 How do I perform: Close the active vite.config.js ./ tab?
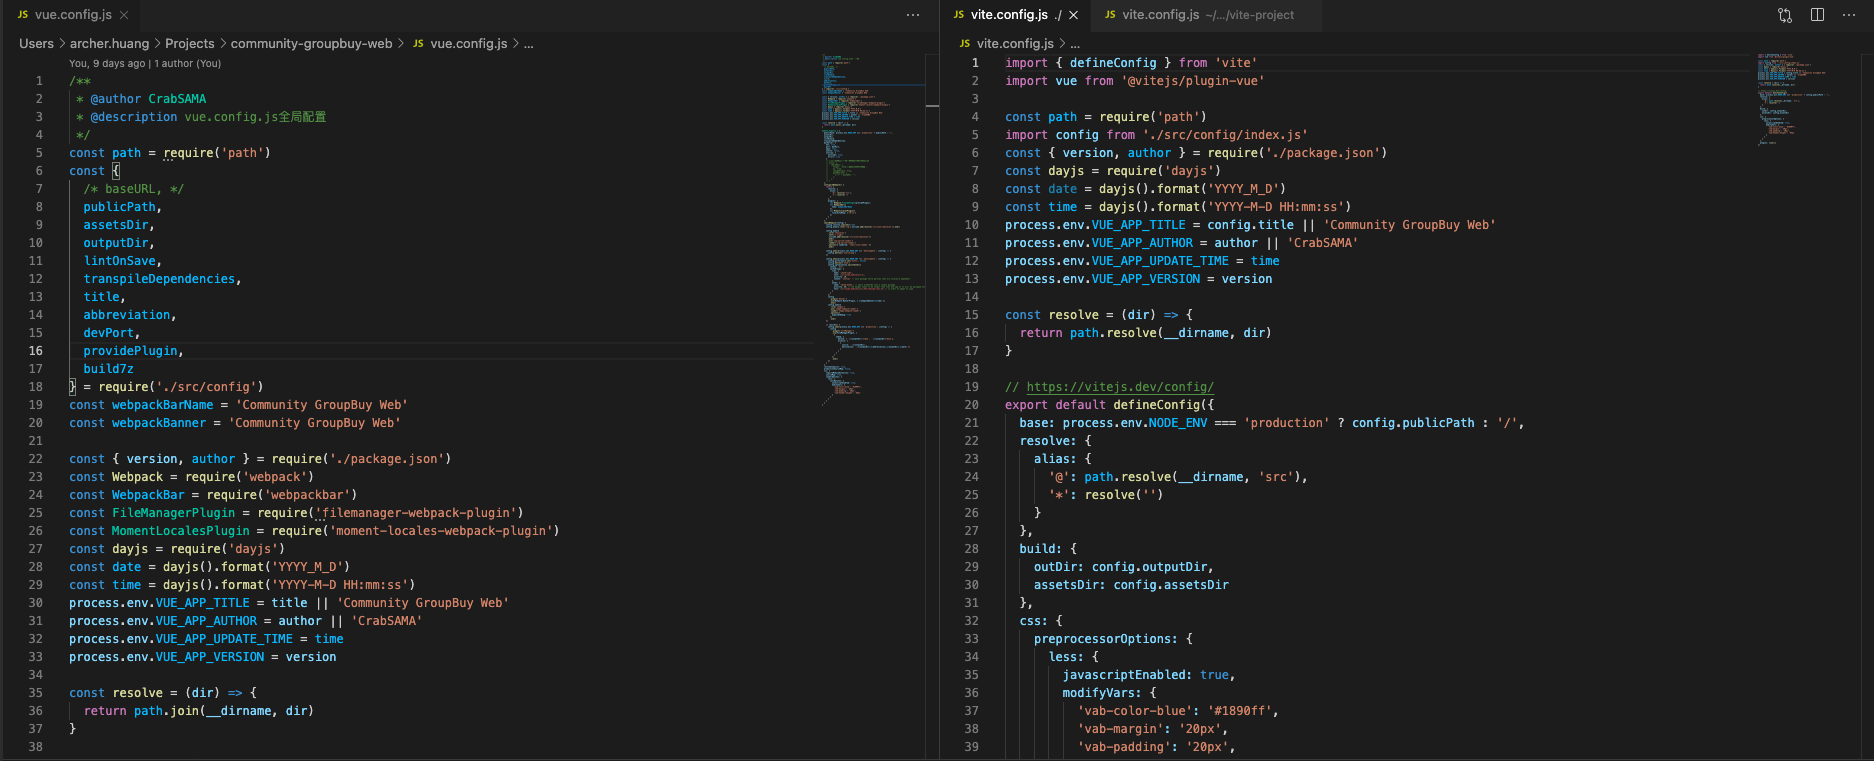(1073, 15)
